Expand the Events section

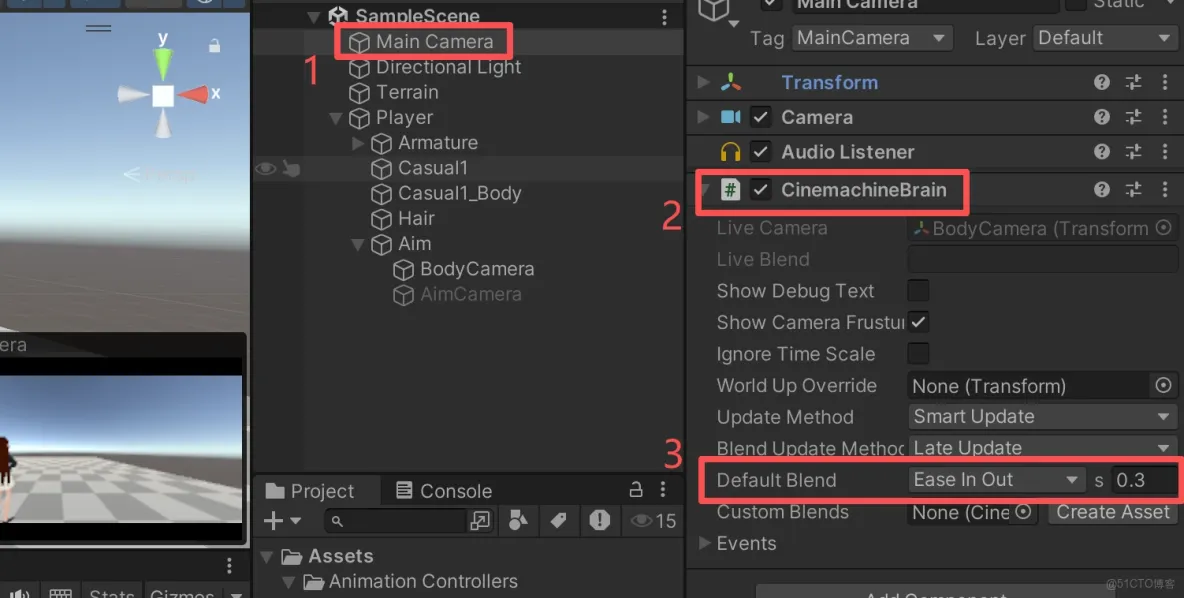click(x=703, y=543)
